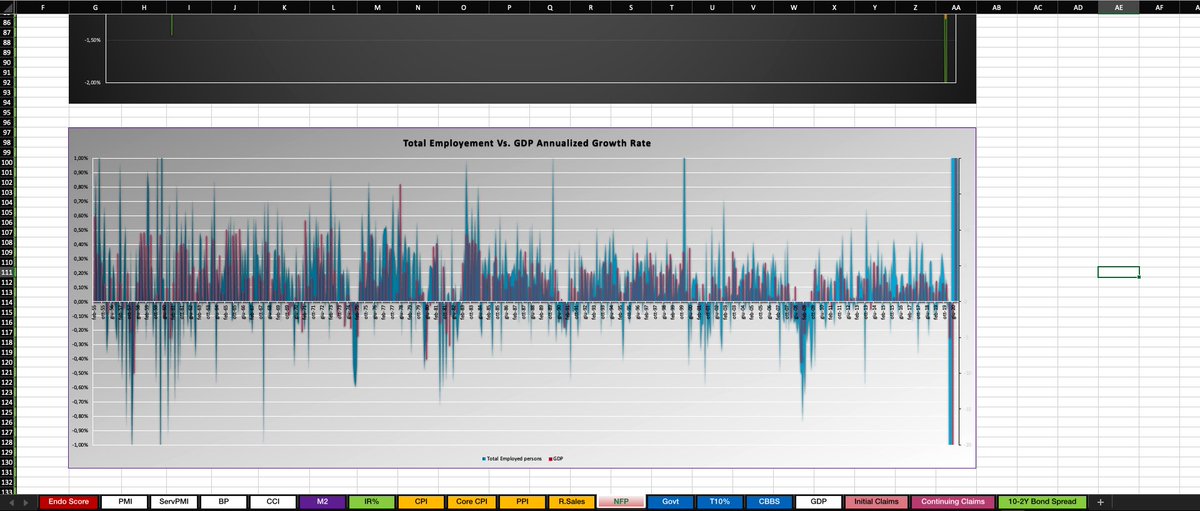Switch to the GDP sheet tab
This screenshot has width=1200, height=511.
[819, 501]
